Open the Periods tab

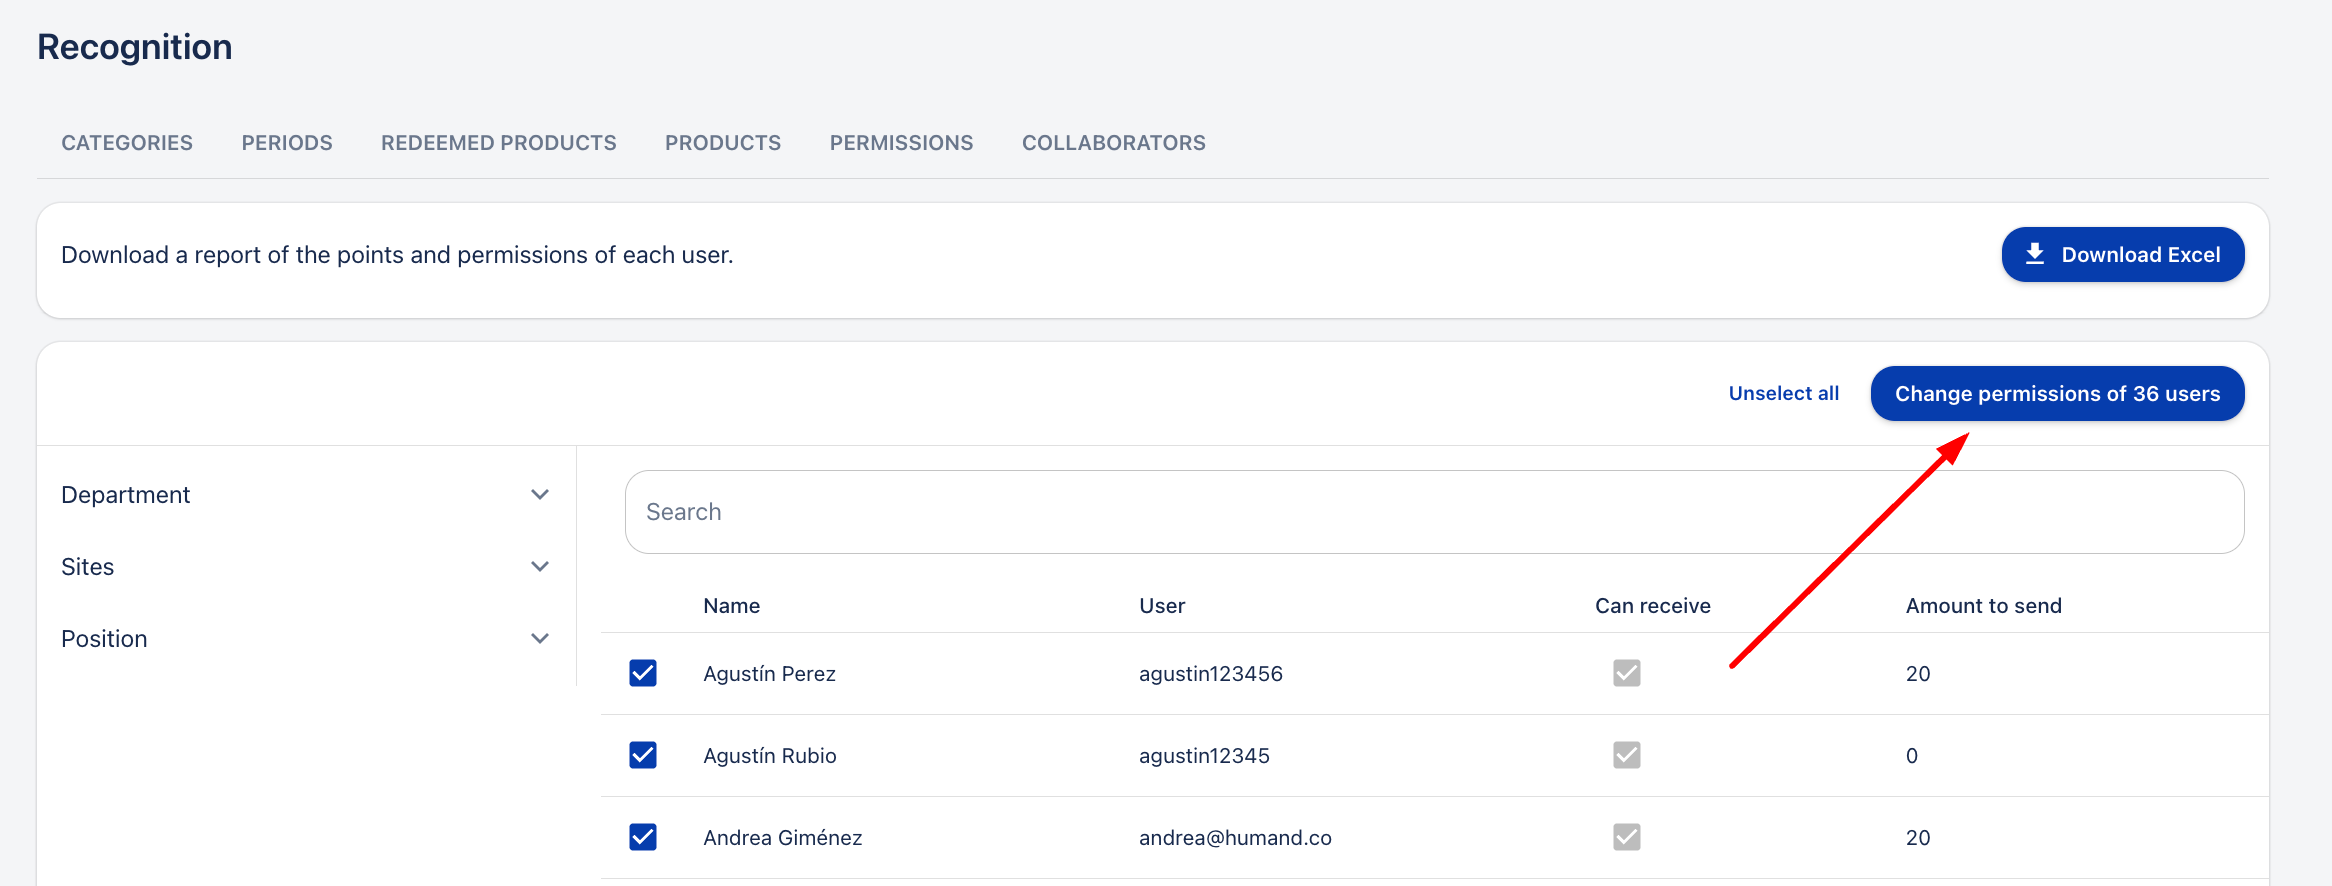tap(287, 143)
